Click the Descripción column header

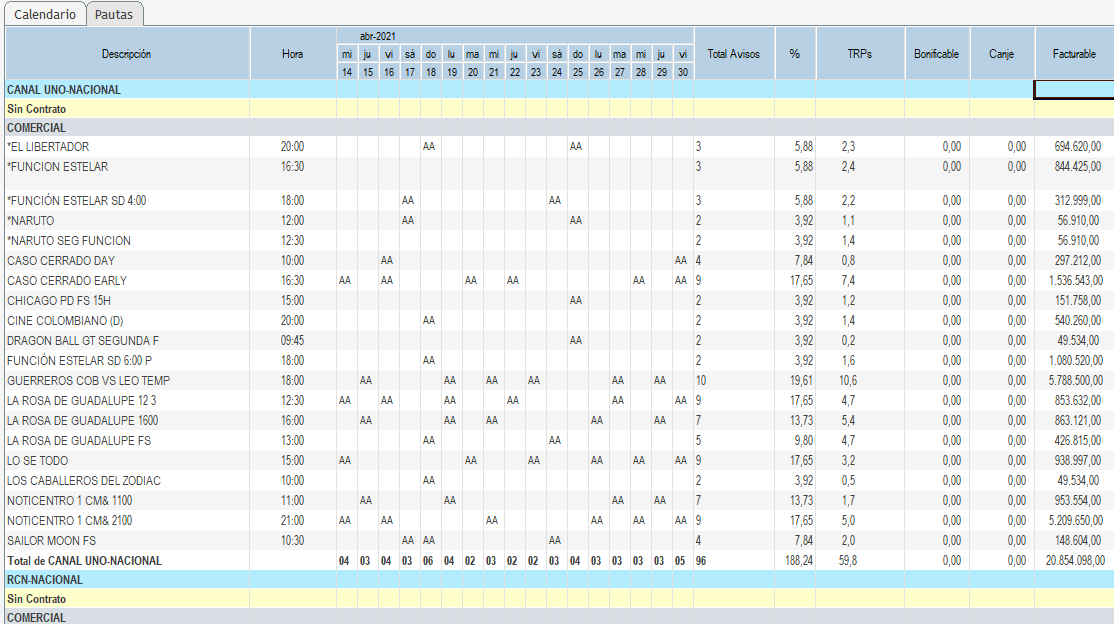coord(126,54)
